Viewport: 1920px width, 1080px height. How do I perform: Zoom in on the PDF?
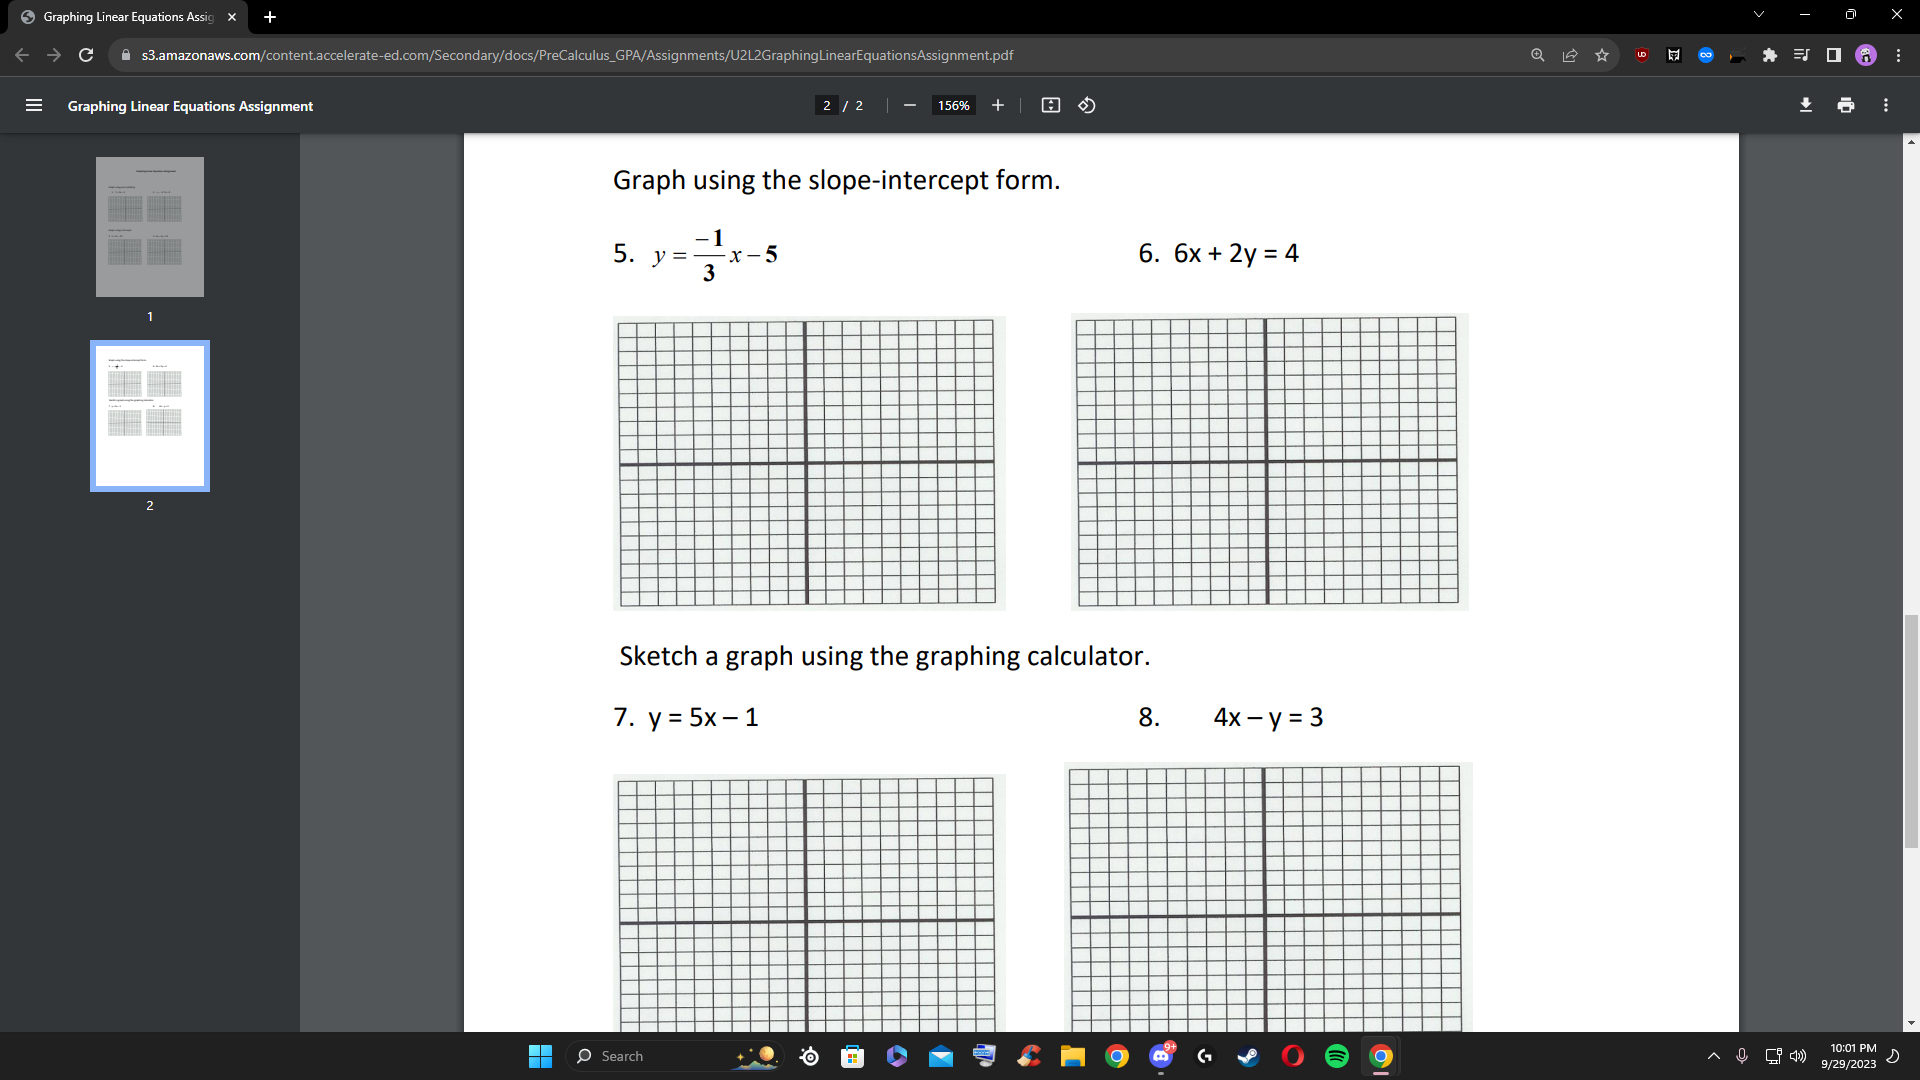997,105
